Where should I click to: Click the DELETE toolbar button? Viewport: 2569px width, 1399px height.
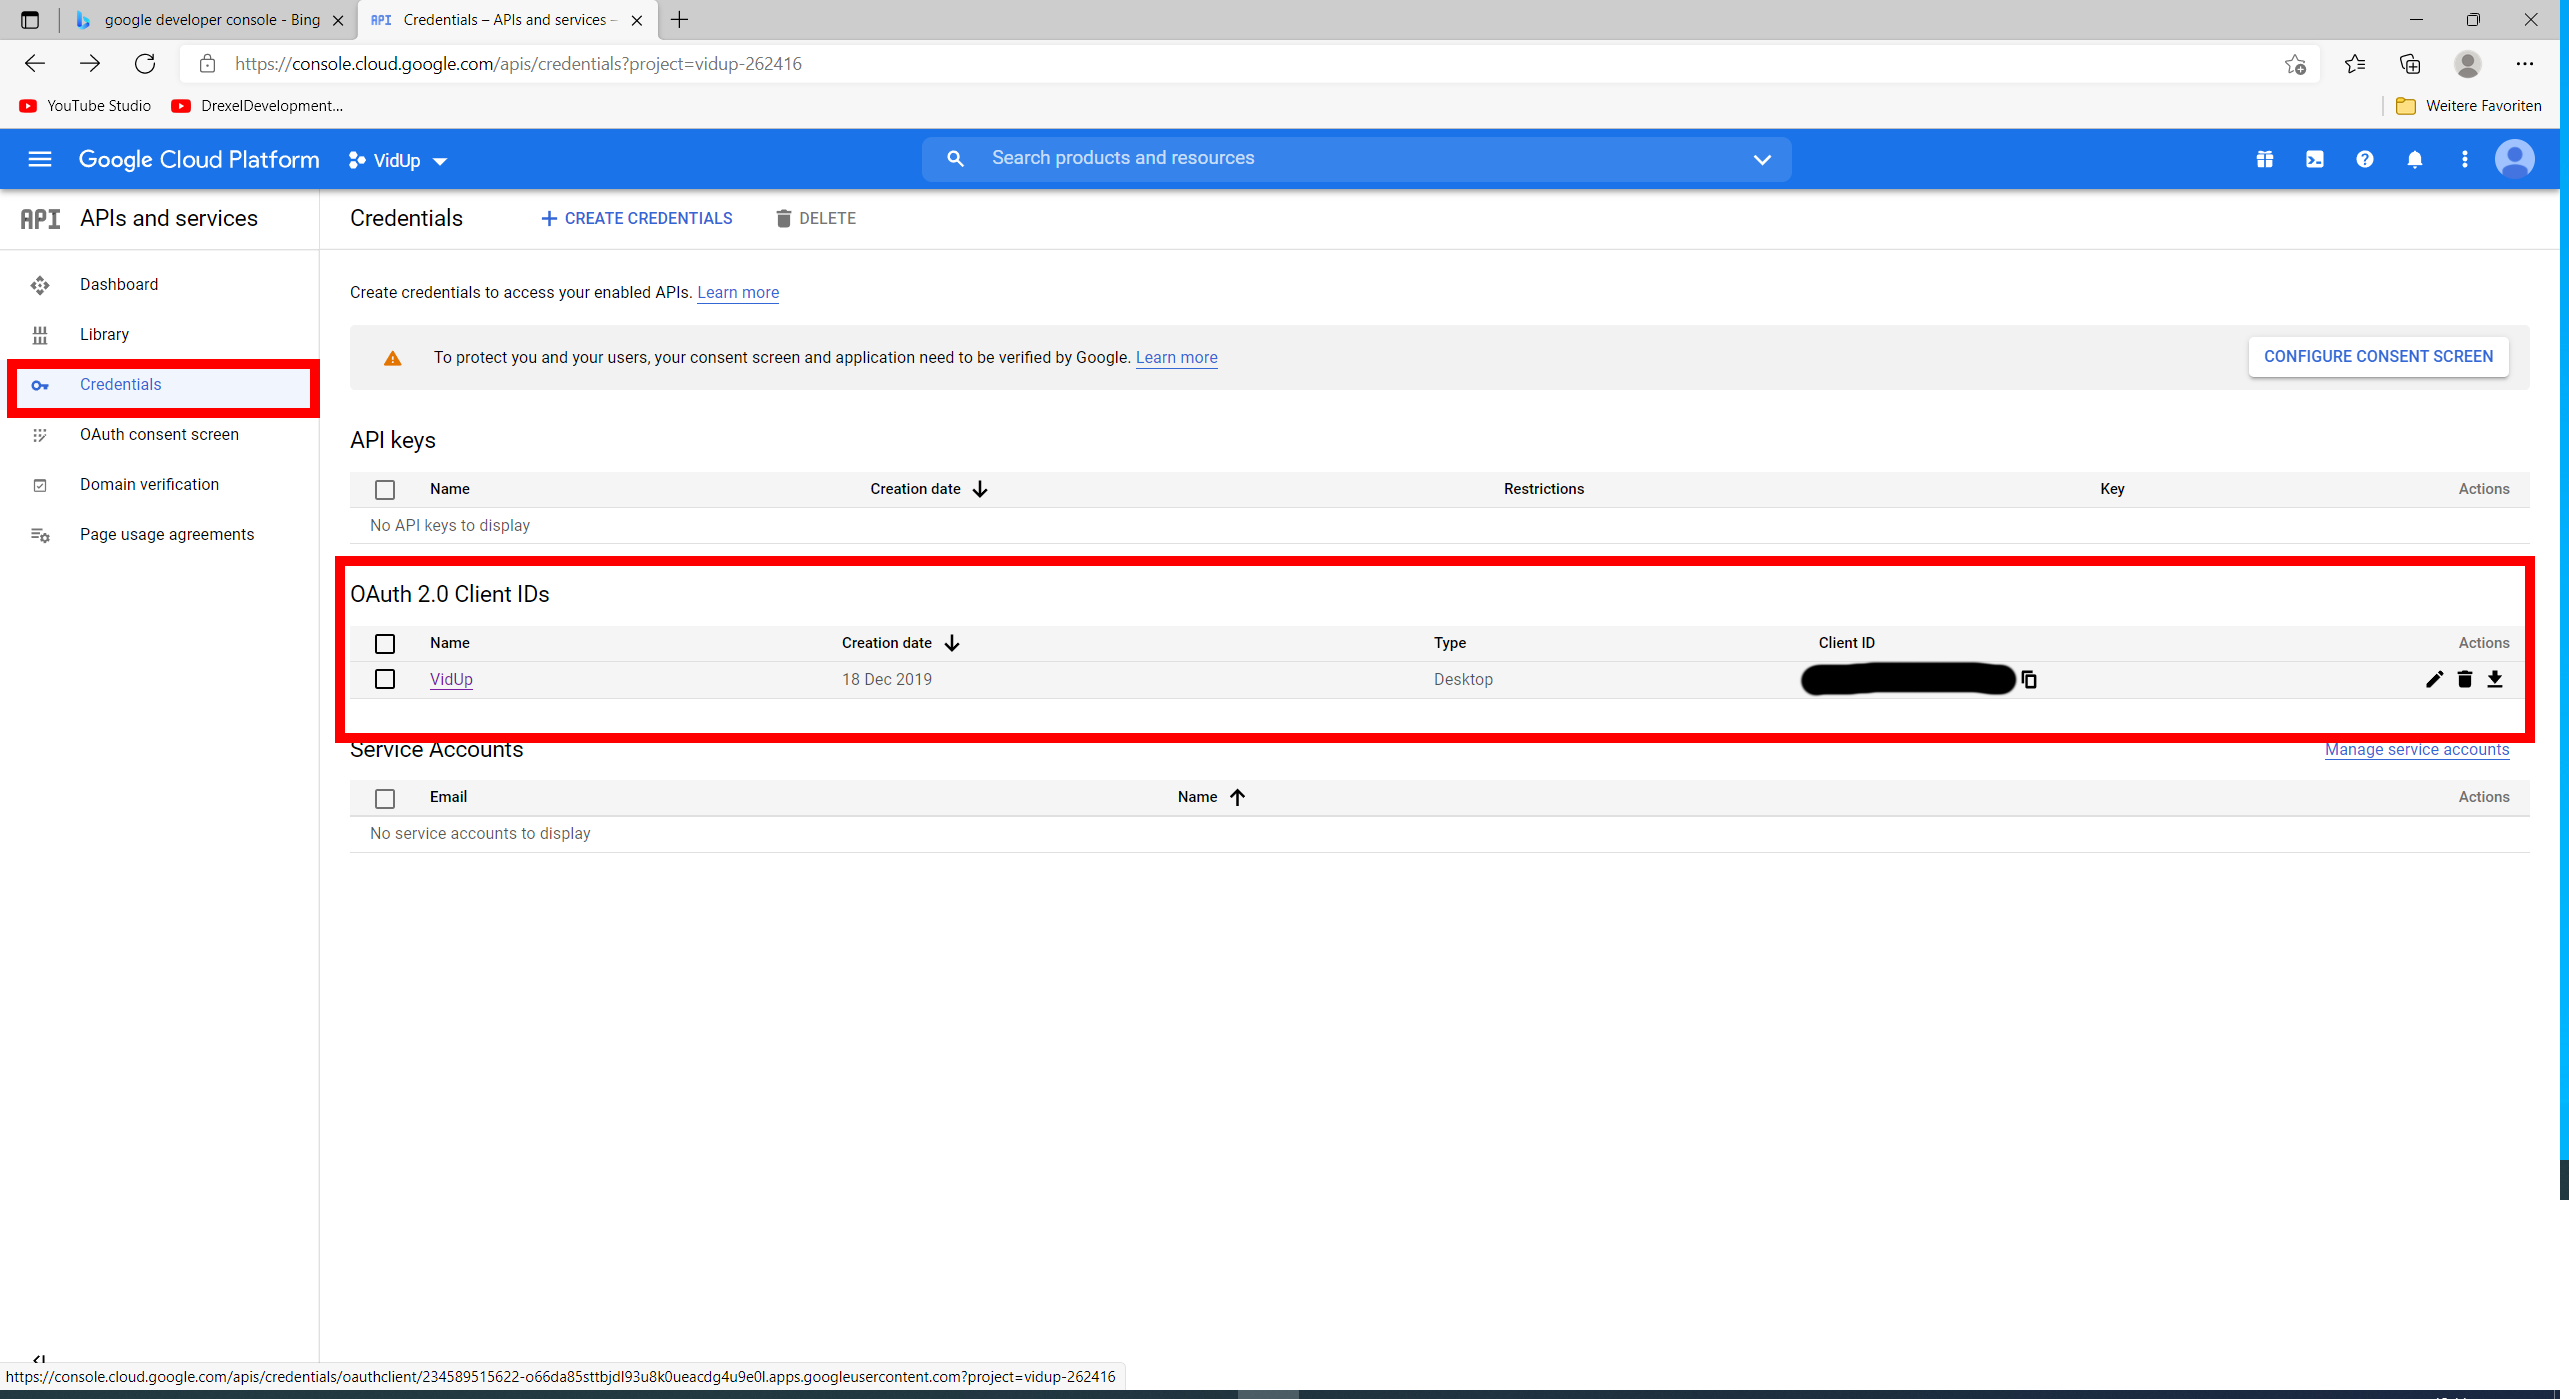[816, 218]
